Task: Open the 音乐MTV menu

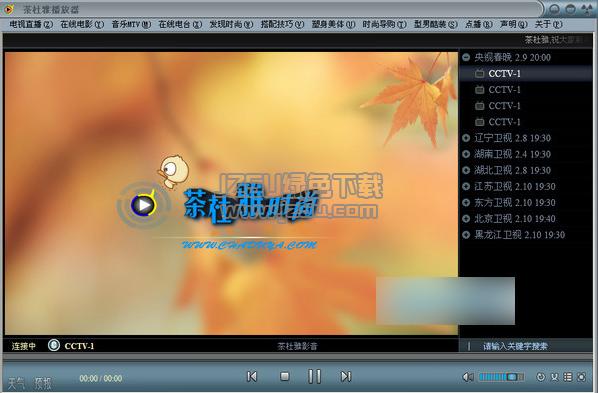Action: (131, 24)
